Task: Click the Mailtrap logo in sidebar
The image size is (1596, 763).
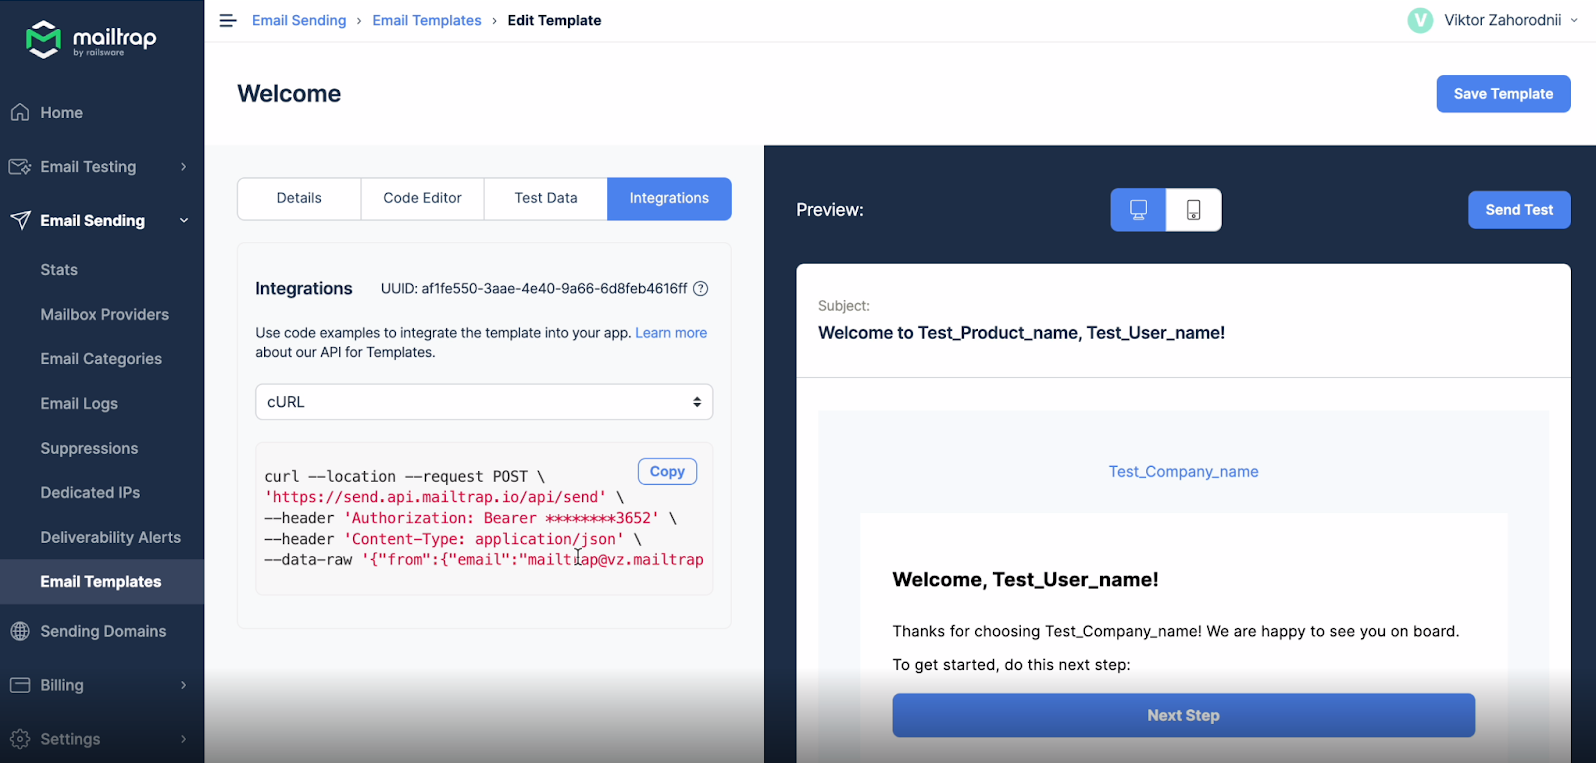Action: pos(90,40)
